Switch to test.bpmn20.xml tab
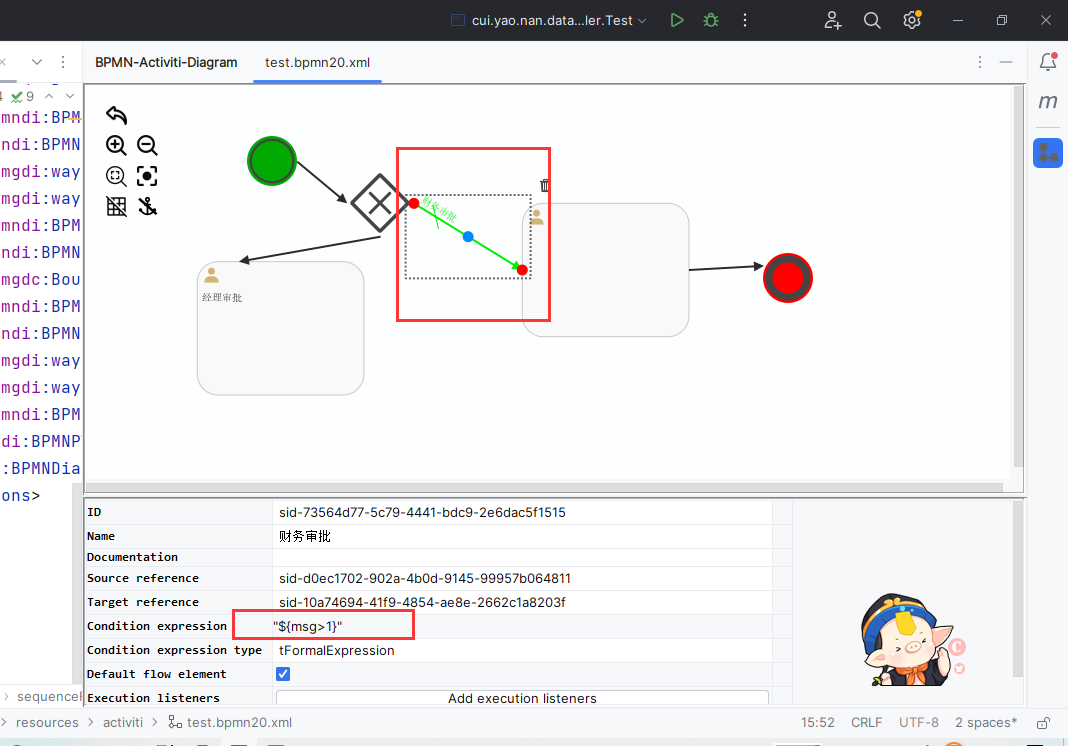 tap(317, 62)
